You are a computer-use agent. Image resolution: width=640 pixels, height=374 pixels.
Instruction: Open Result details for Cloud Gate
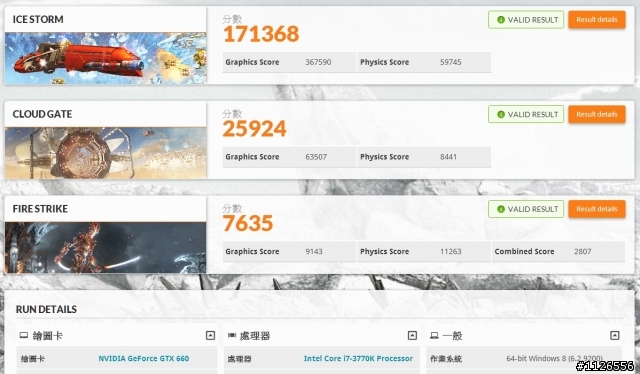597,114
